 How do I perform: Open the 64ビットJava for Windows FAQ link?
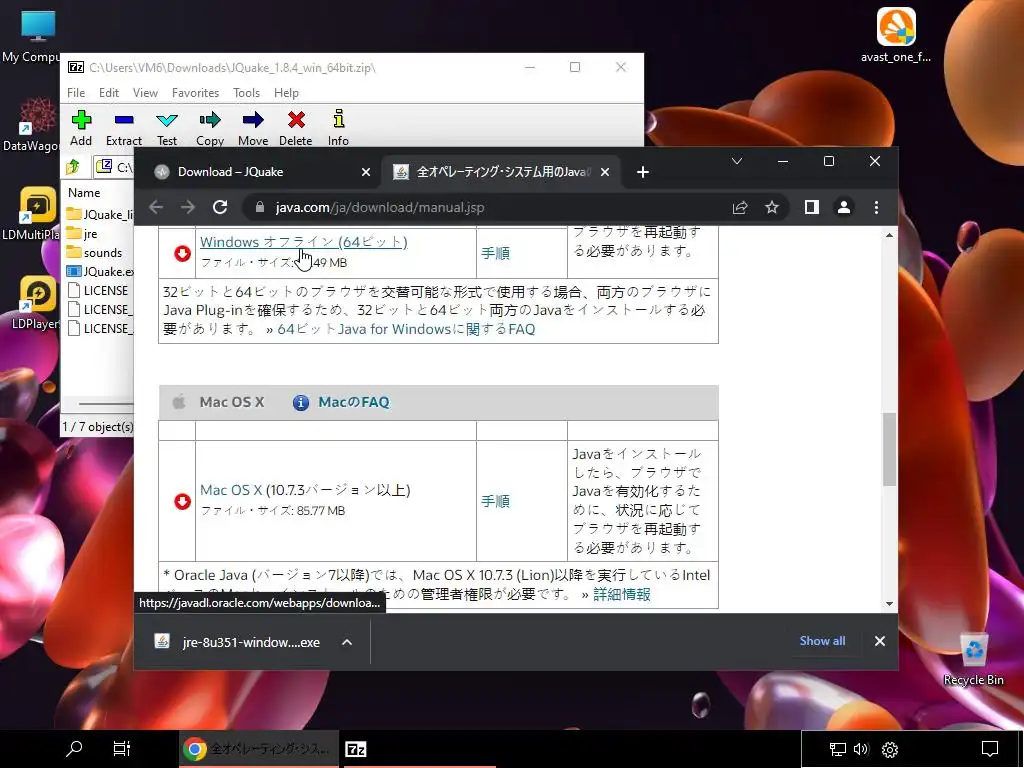pyautogui.click(x=406, y=329)
